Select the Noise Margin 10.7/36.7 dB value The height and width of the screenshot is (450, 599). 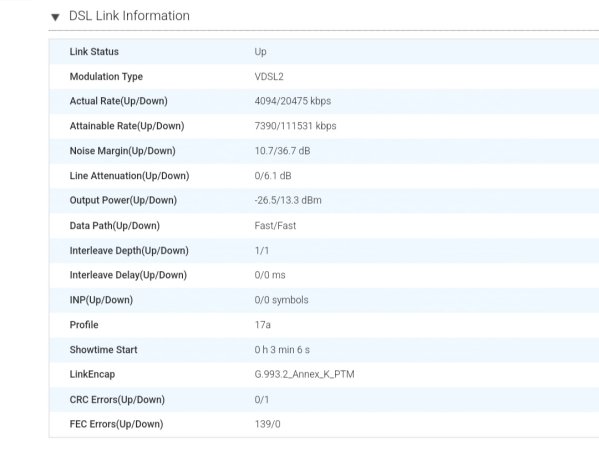point(282,151)
